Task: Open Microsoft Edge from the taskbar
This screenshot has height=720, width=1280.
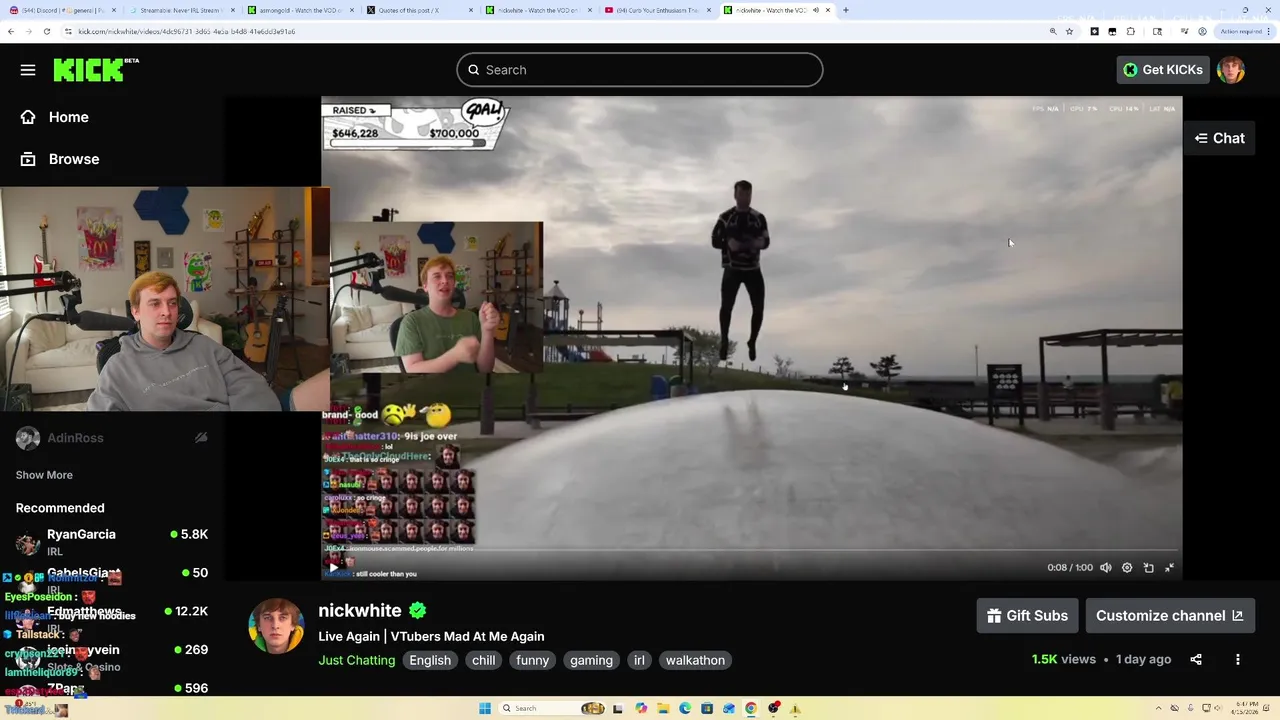Action: [x=685, y=709]
